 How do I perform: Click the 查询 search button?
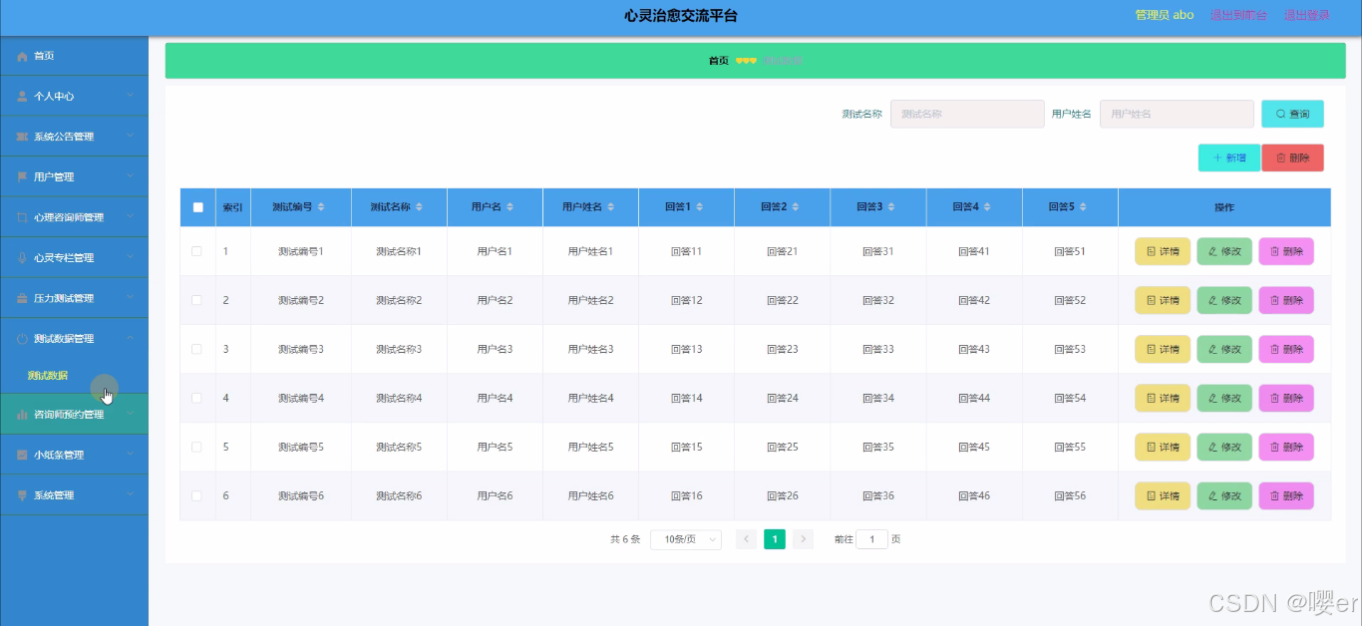click(x=1293, y=113)
